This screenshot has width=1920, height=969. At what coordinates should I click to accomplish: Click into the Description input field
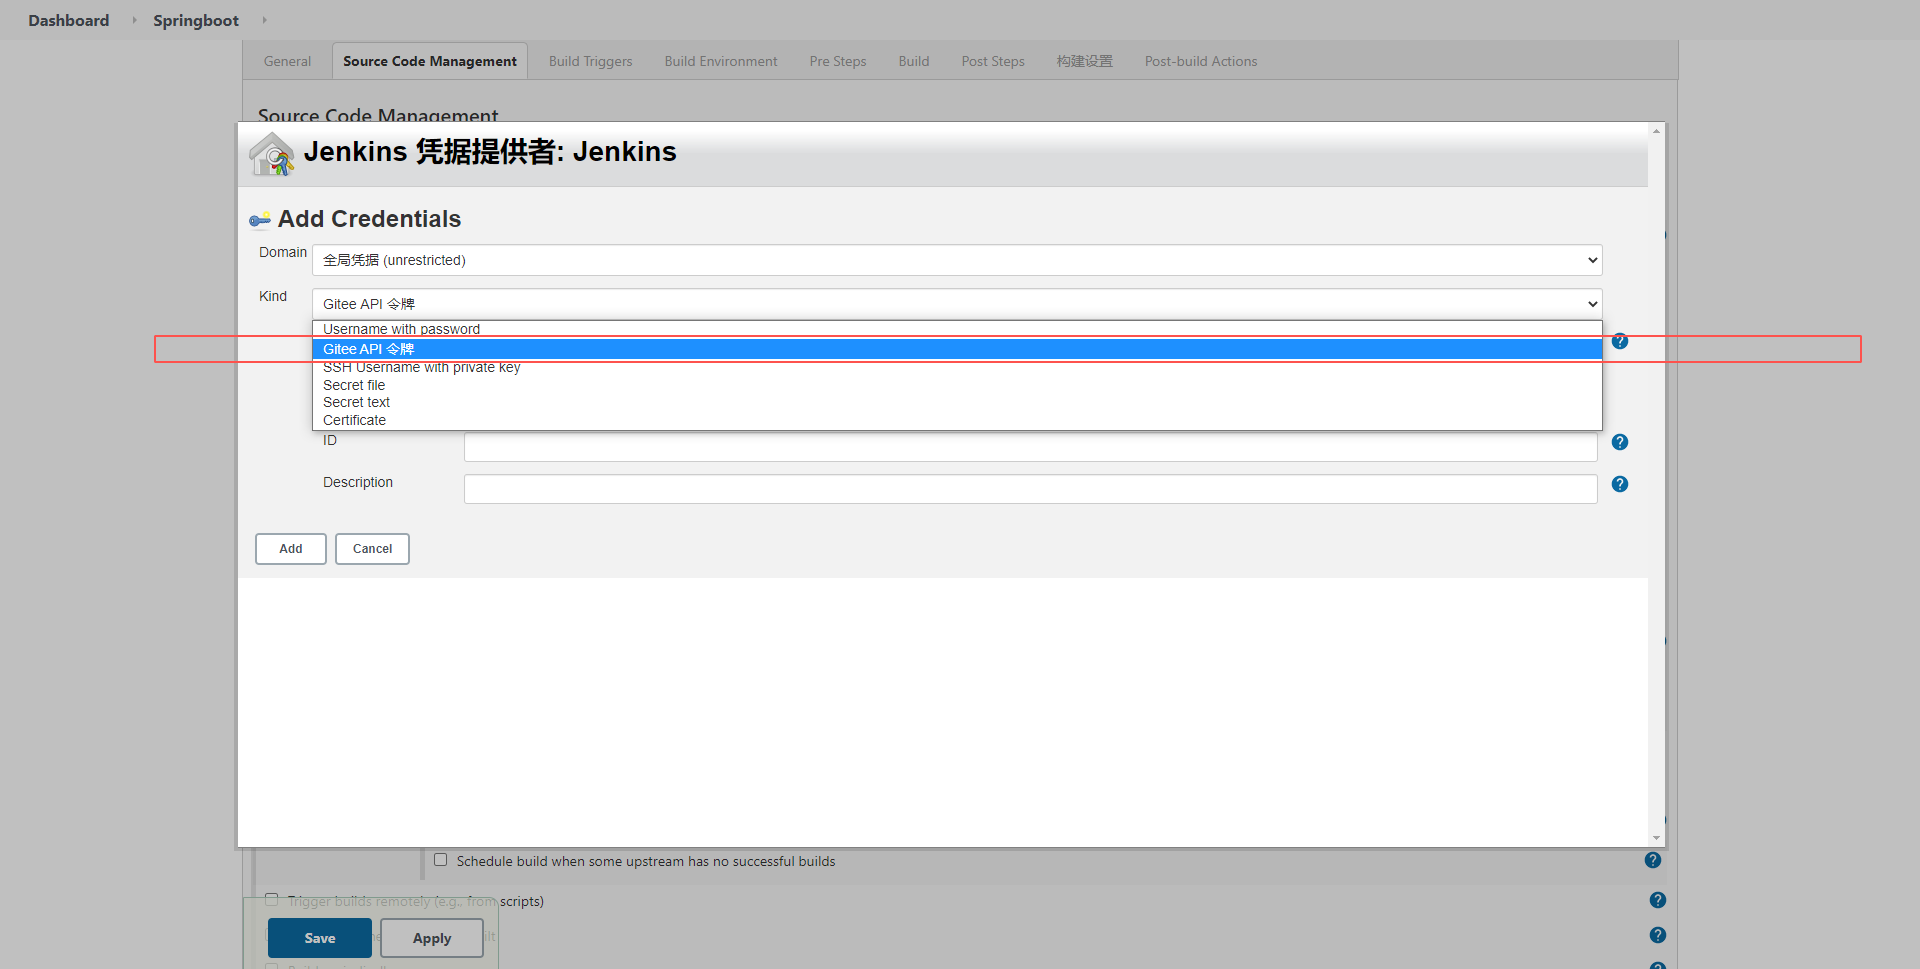point(1030,489)
